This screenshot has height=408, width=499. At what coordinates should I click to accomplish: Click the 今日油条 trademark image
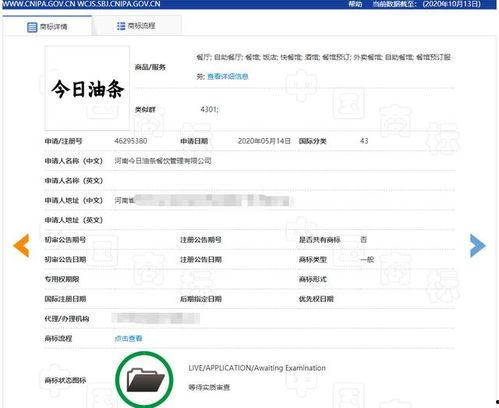pyautogui.click(x=87, y=88)
